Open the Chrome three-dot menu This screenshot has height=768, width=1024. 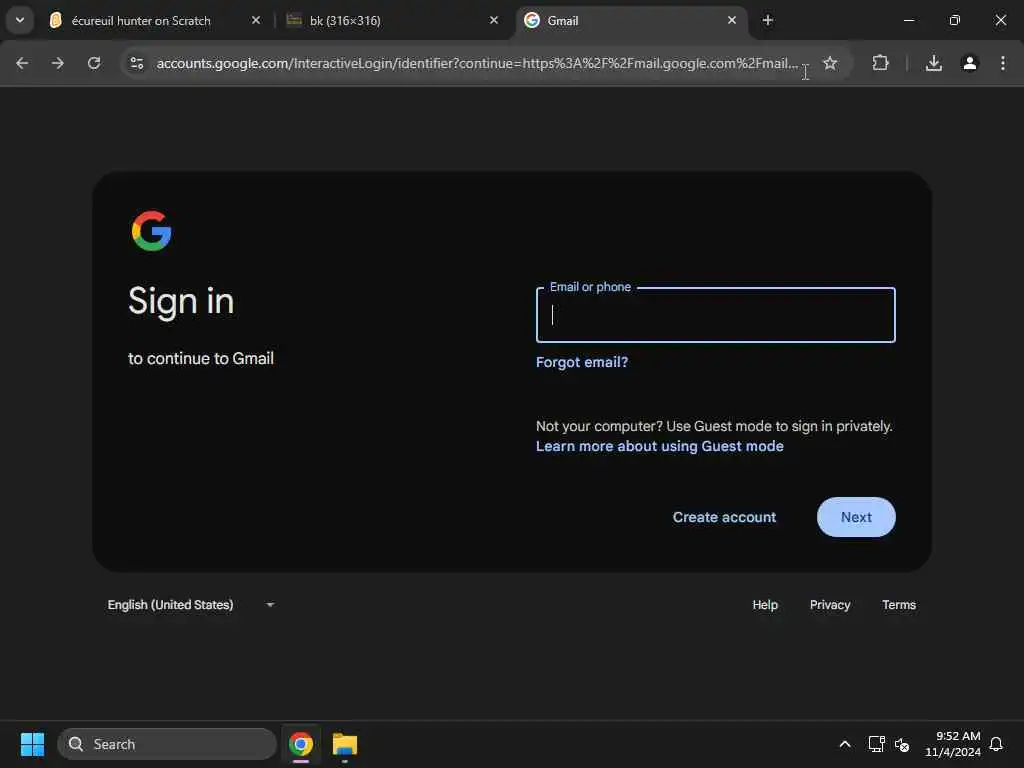coord(1003,63)
